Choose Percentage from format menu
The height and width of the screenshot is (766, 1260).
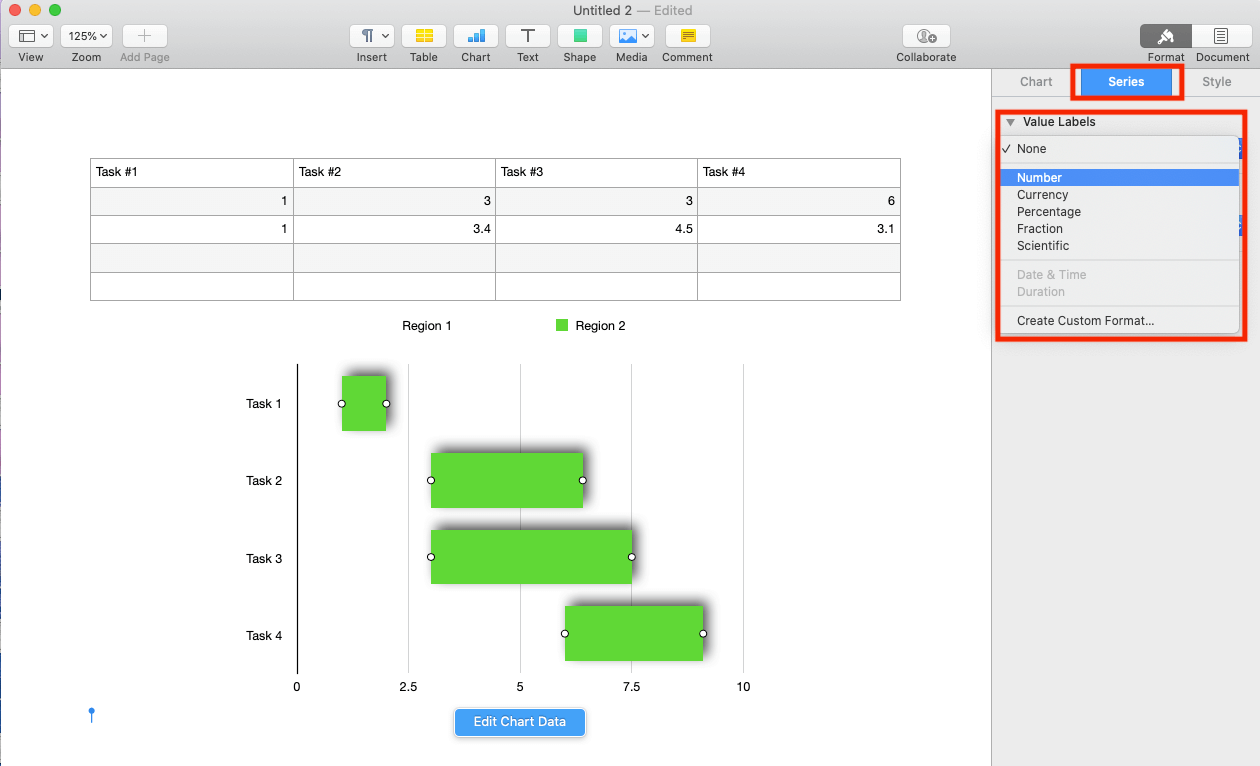coord(1048,212)
